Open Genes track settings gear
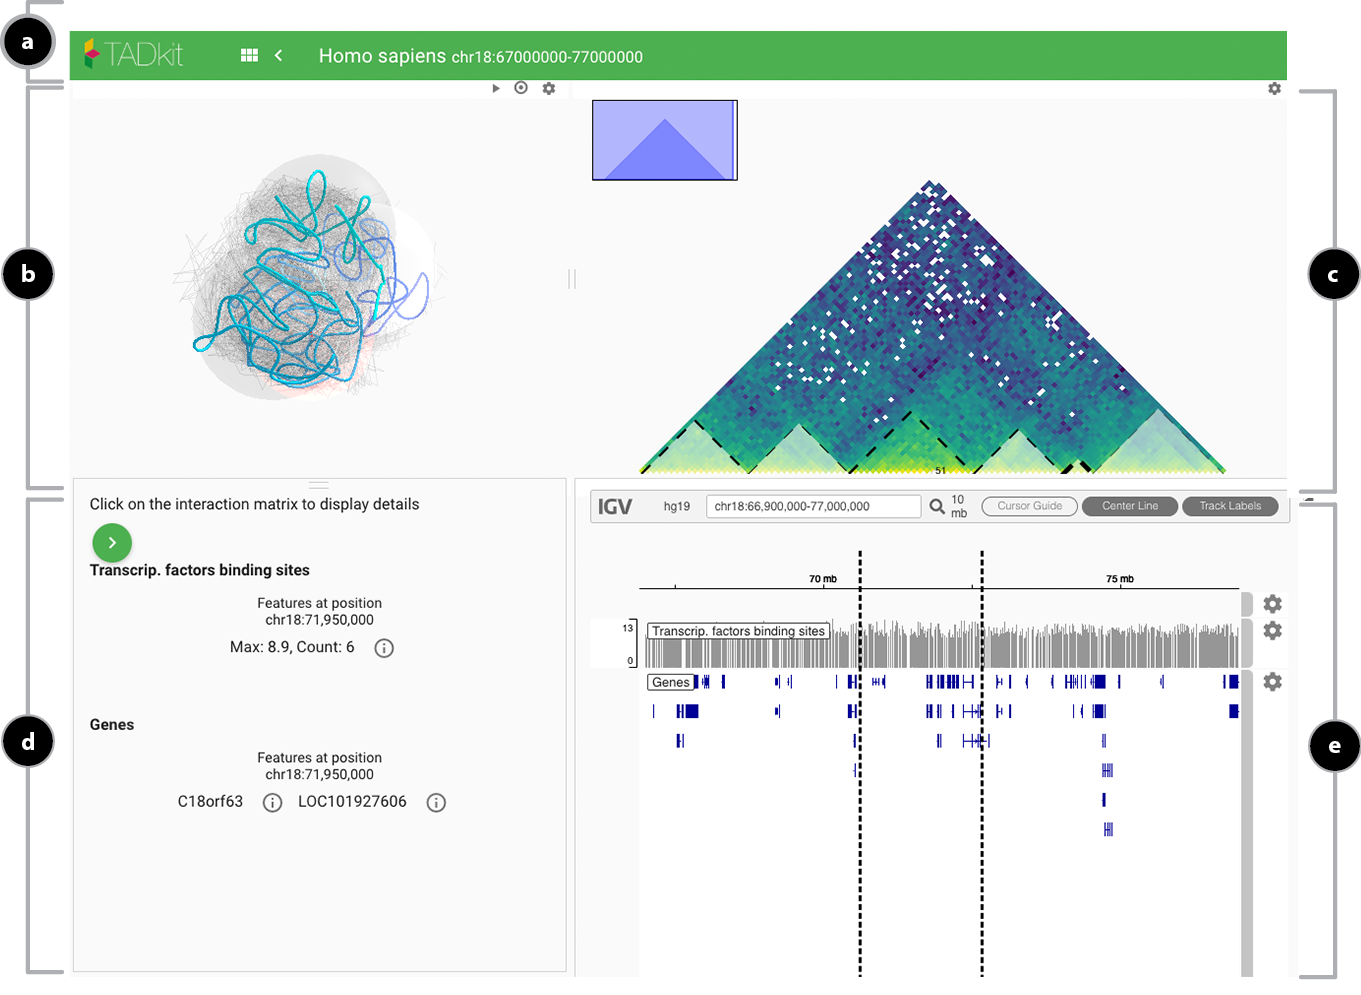1361x995 pixels. click(1272, 682)
